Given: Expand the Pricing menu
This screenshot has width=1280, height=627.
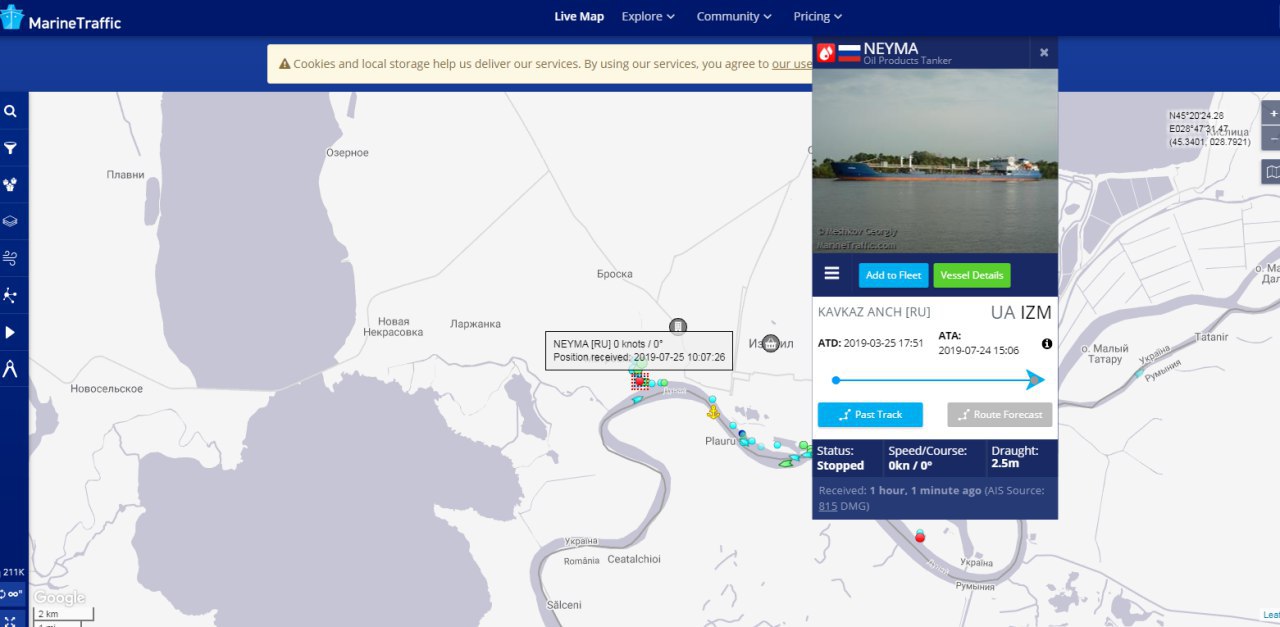Looking at the screenshot, I should click(817, 16).
